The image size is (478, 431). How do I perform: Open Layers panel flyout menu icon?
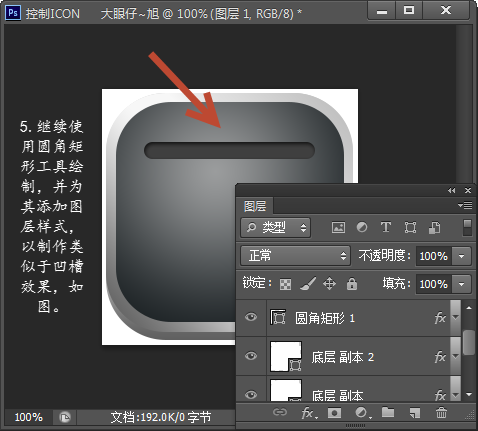(465, 205)
